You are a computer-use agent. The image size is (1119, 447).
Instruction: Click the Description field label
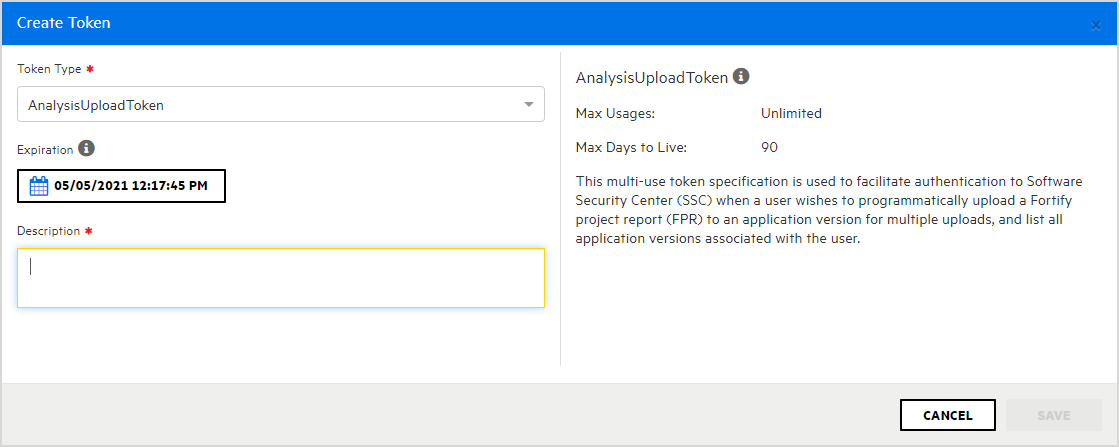(48, 231)
